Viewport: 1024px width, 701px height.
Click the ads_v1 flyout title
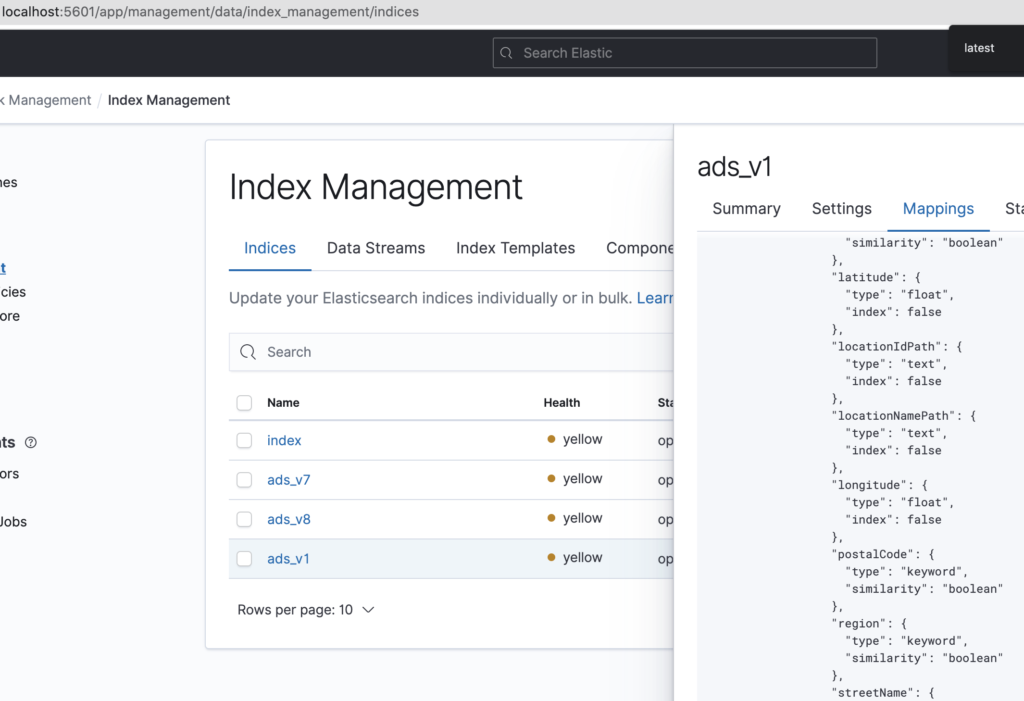735,167
